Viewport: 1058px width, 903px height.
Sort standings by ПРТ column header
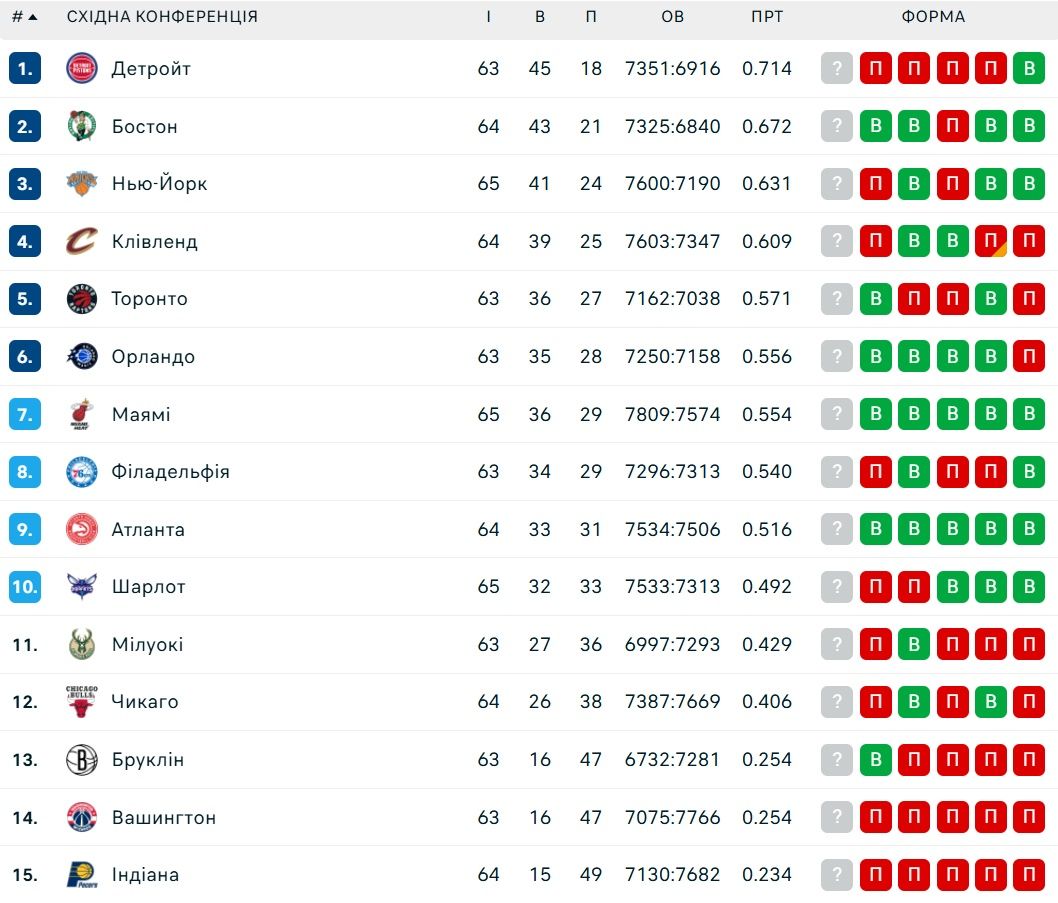pyautogui.click(x=767, y=17)
